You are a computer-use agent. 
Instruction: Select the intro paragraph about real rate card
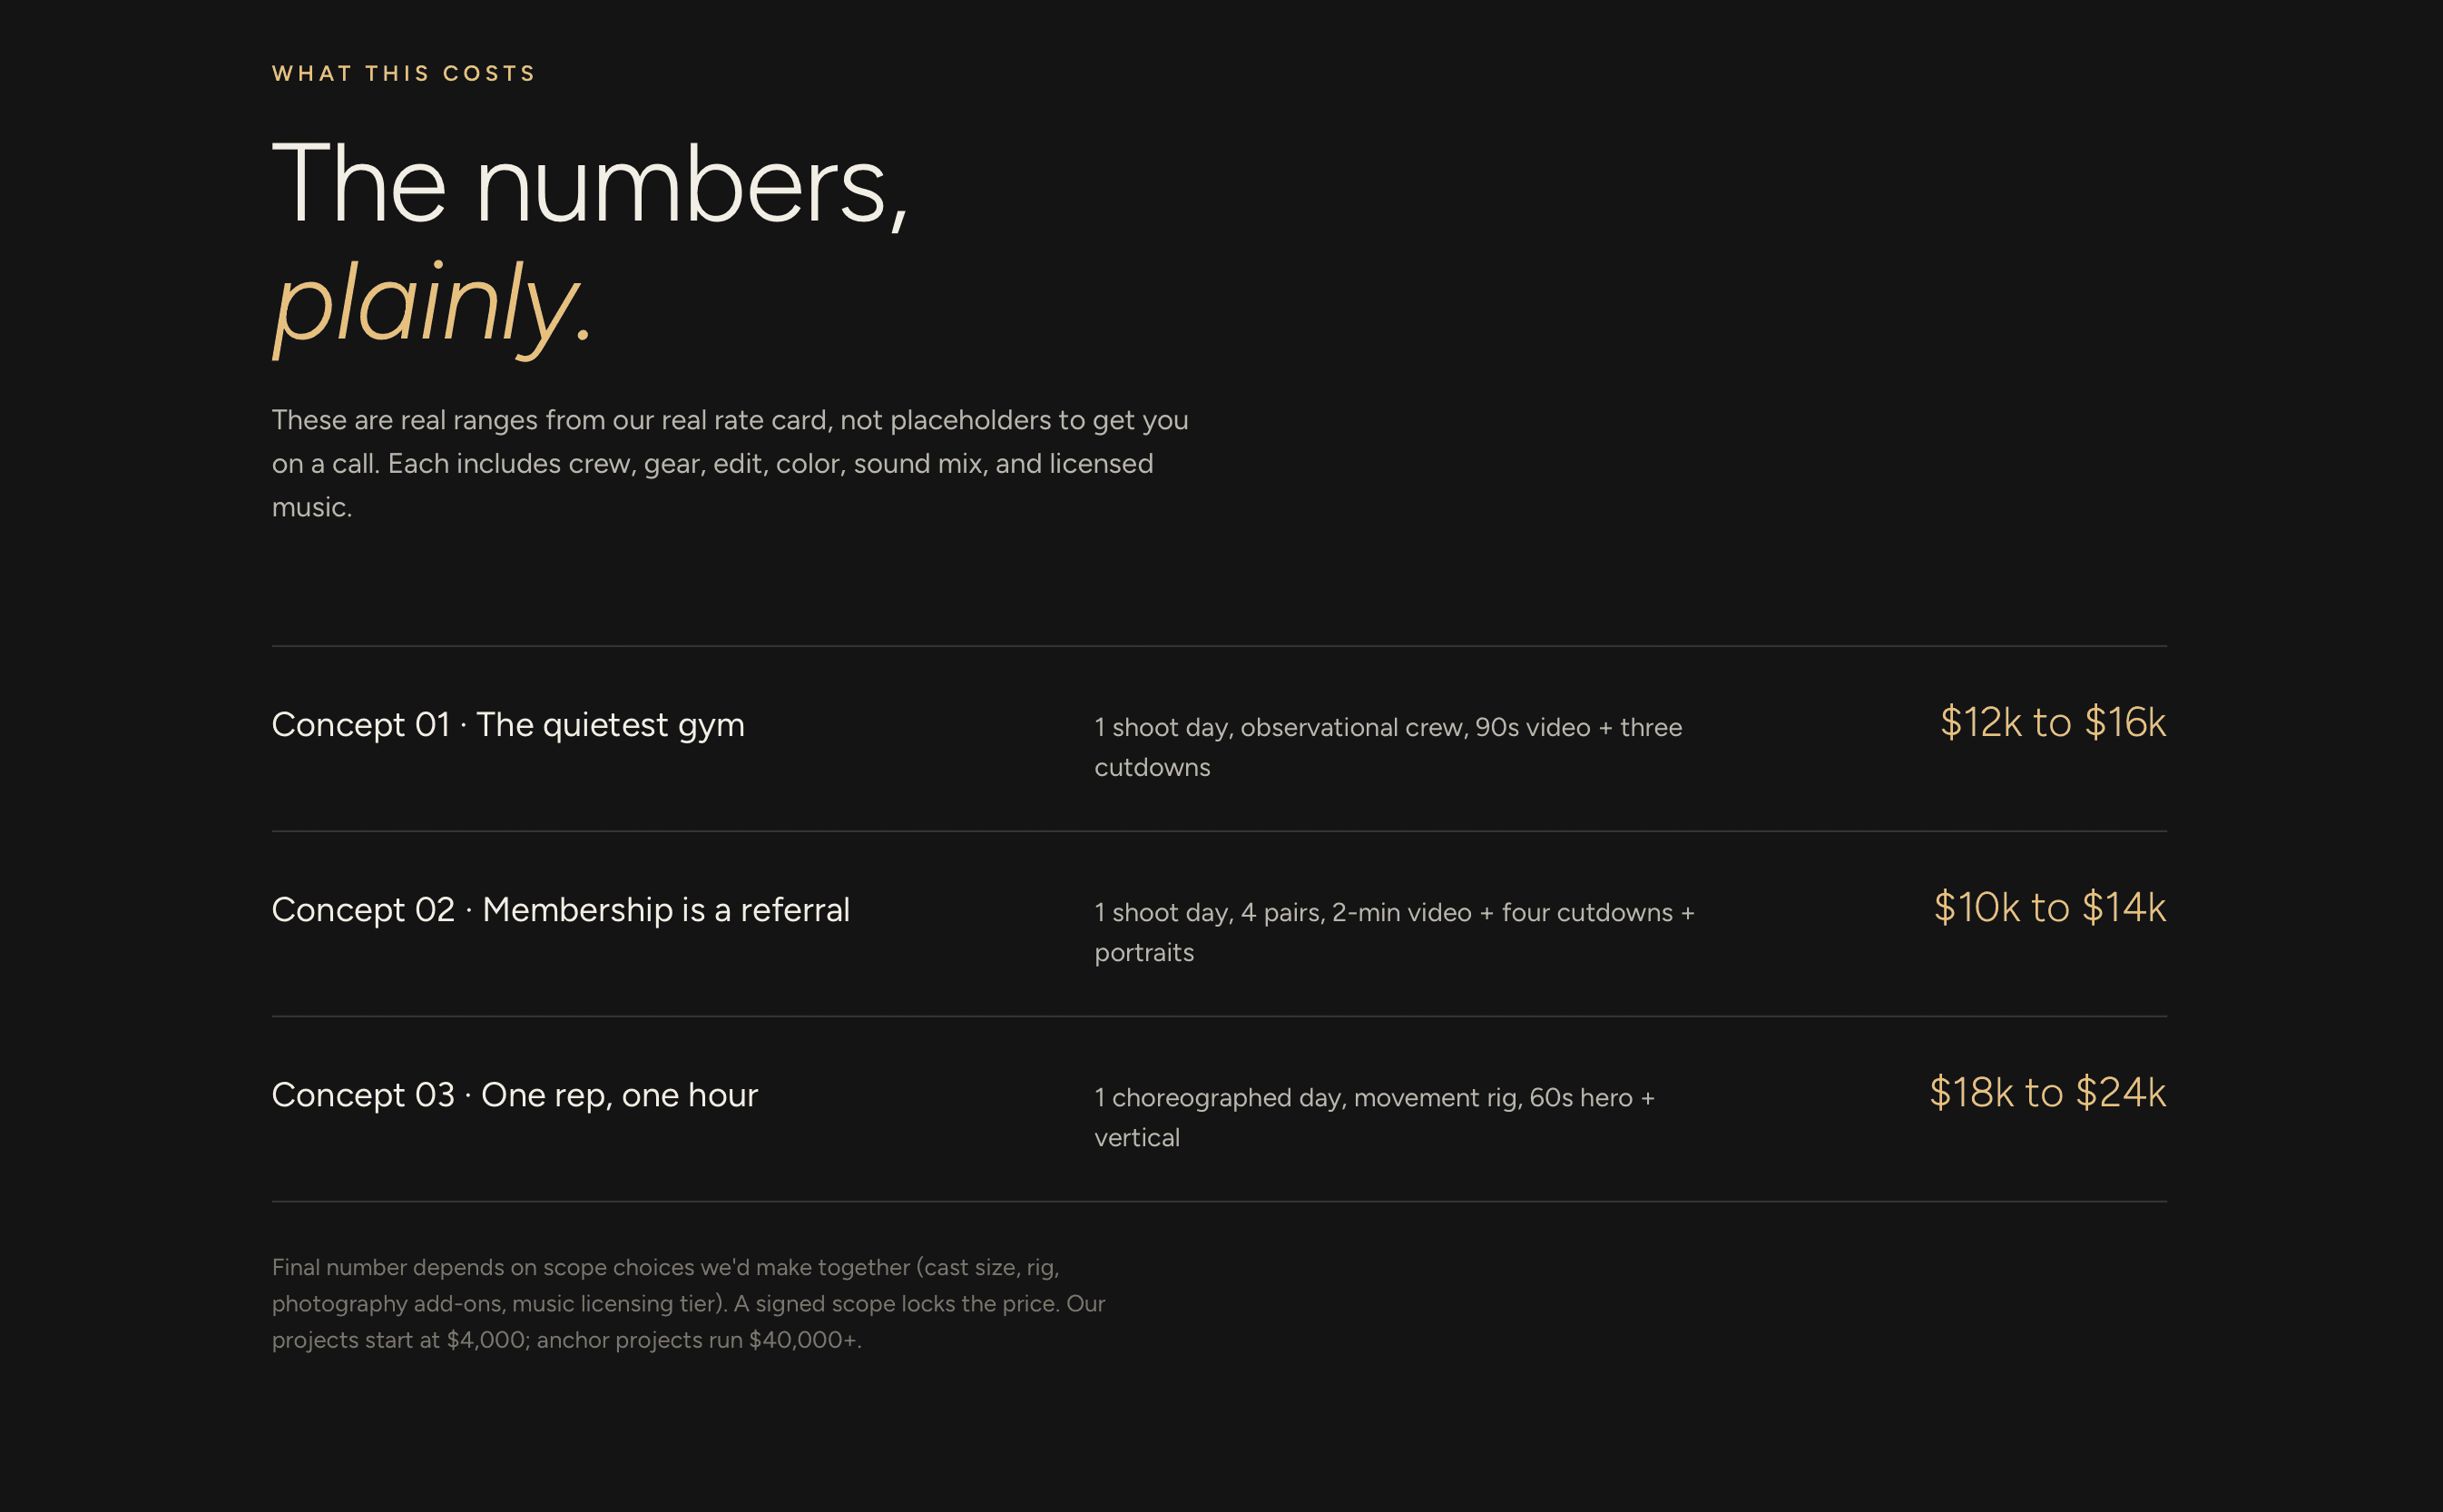[730, 463]
